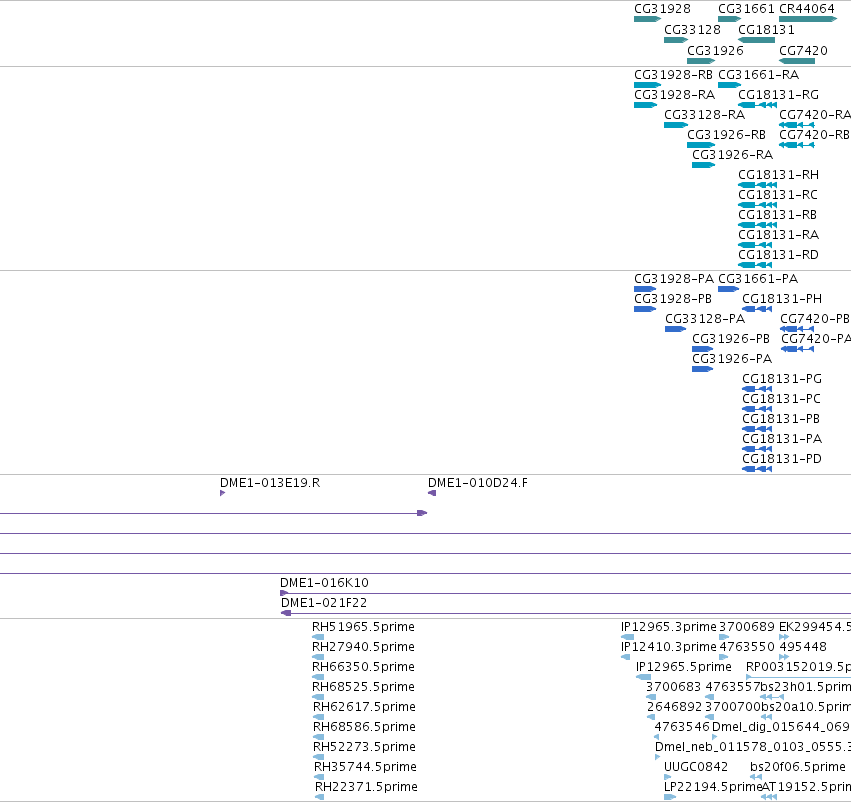851x802 pixels.
Task: Click the CG18131 gene label
Action: pyautogui.click(x=766, y=29)
